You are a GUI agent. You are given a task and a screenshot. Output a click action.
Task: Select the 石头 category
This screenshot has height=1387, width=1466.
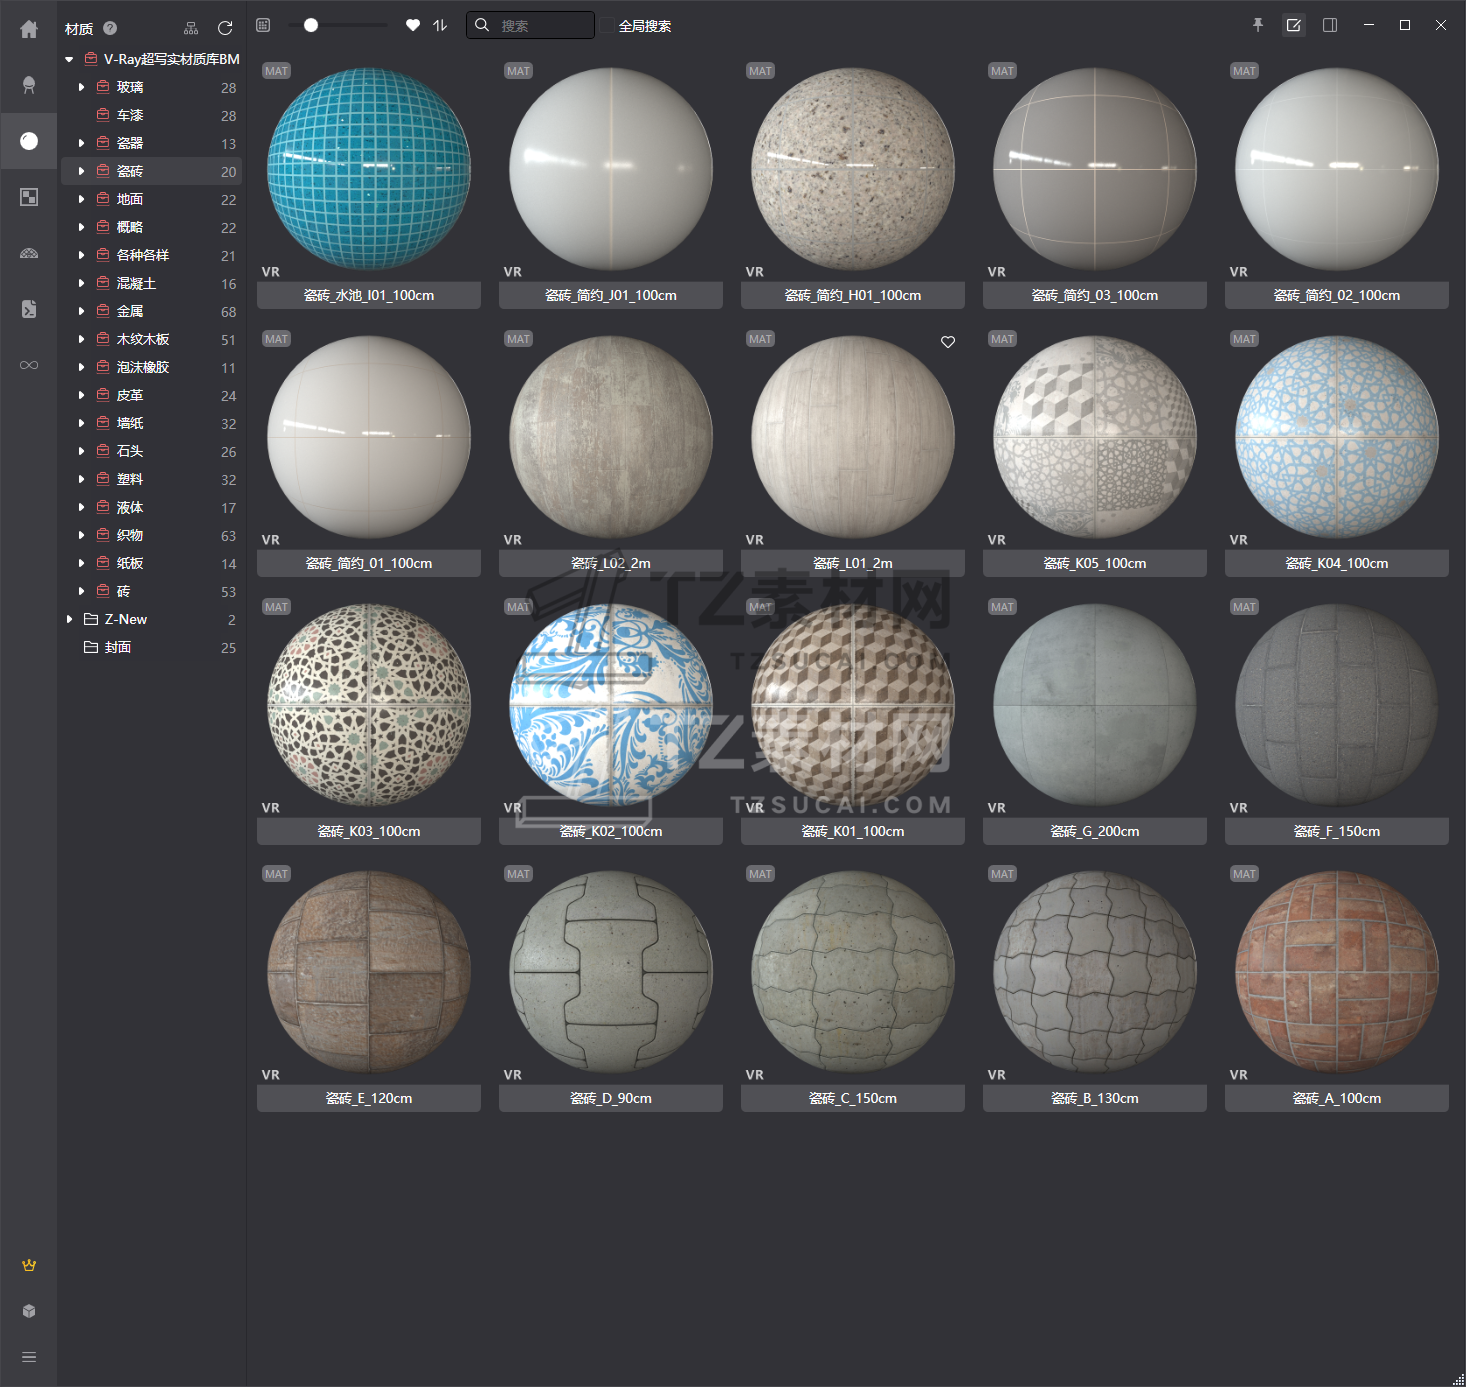tap(152, 451)
